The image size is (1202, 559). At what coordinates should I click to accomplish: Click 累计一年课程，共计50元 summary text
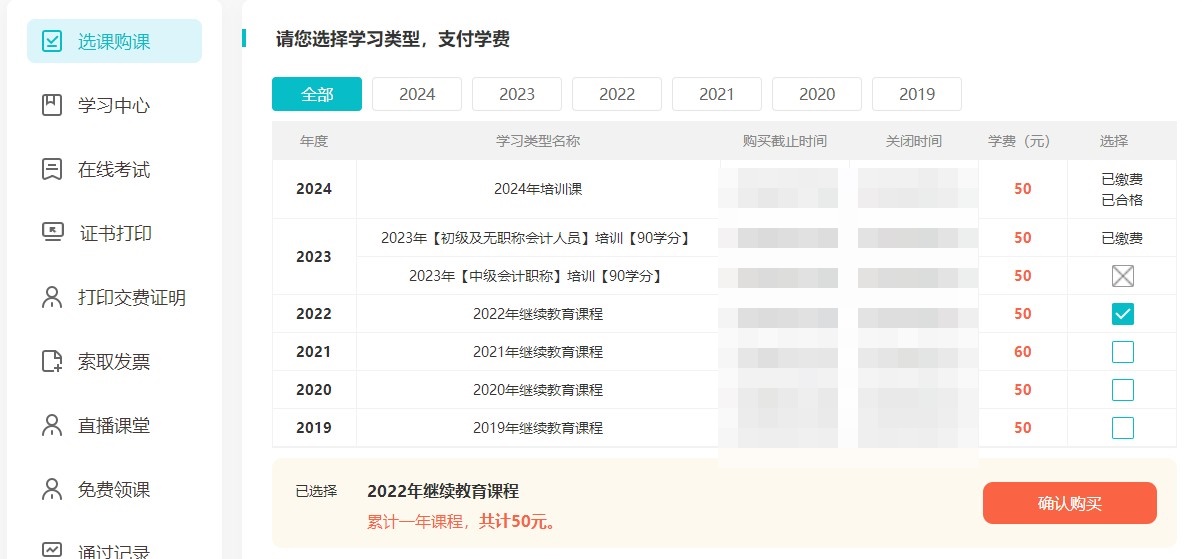[463, 521]
